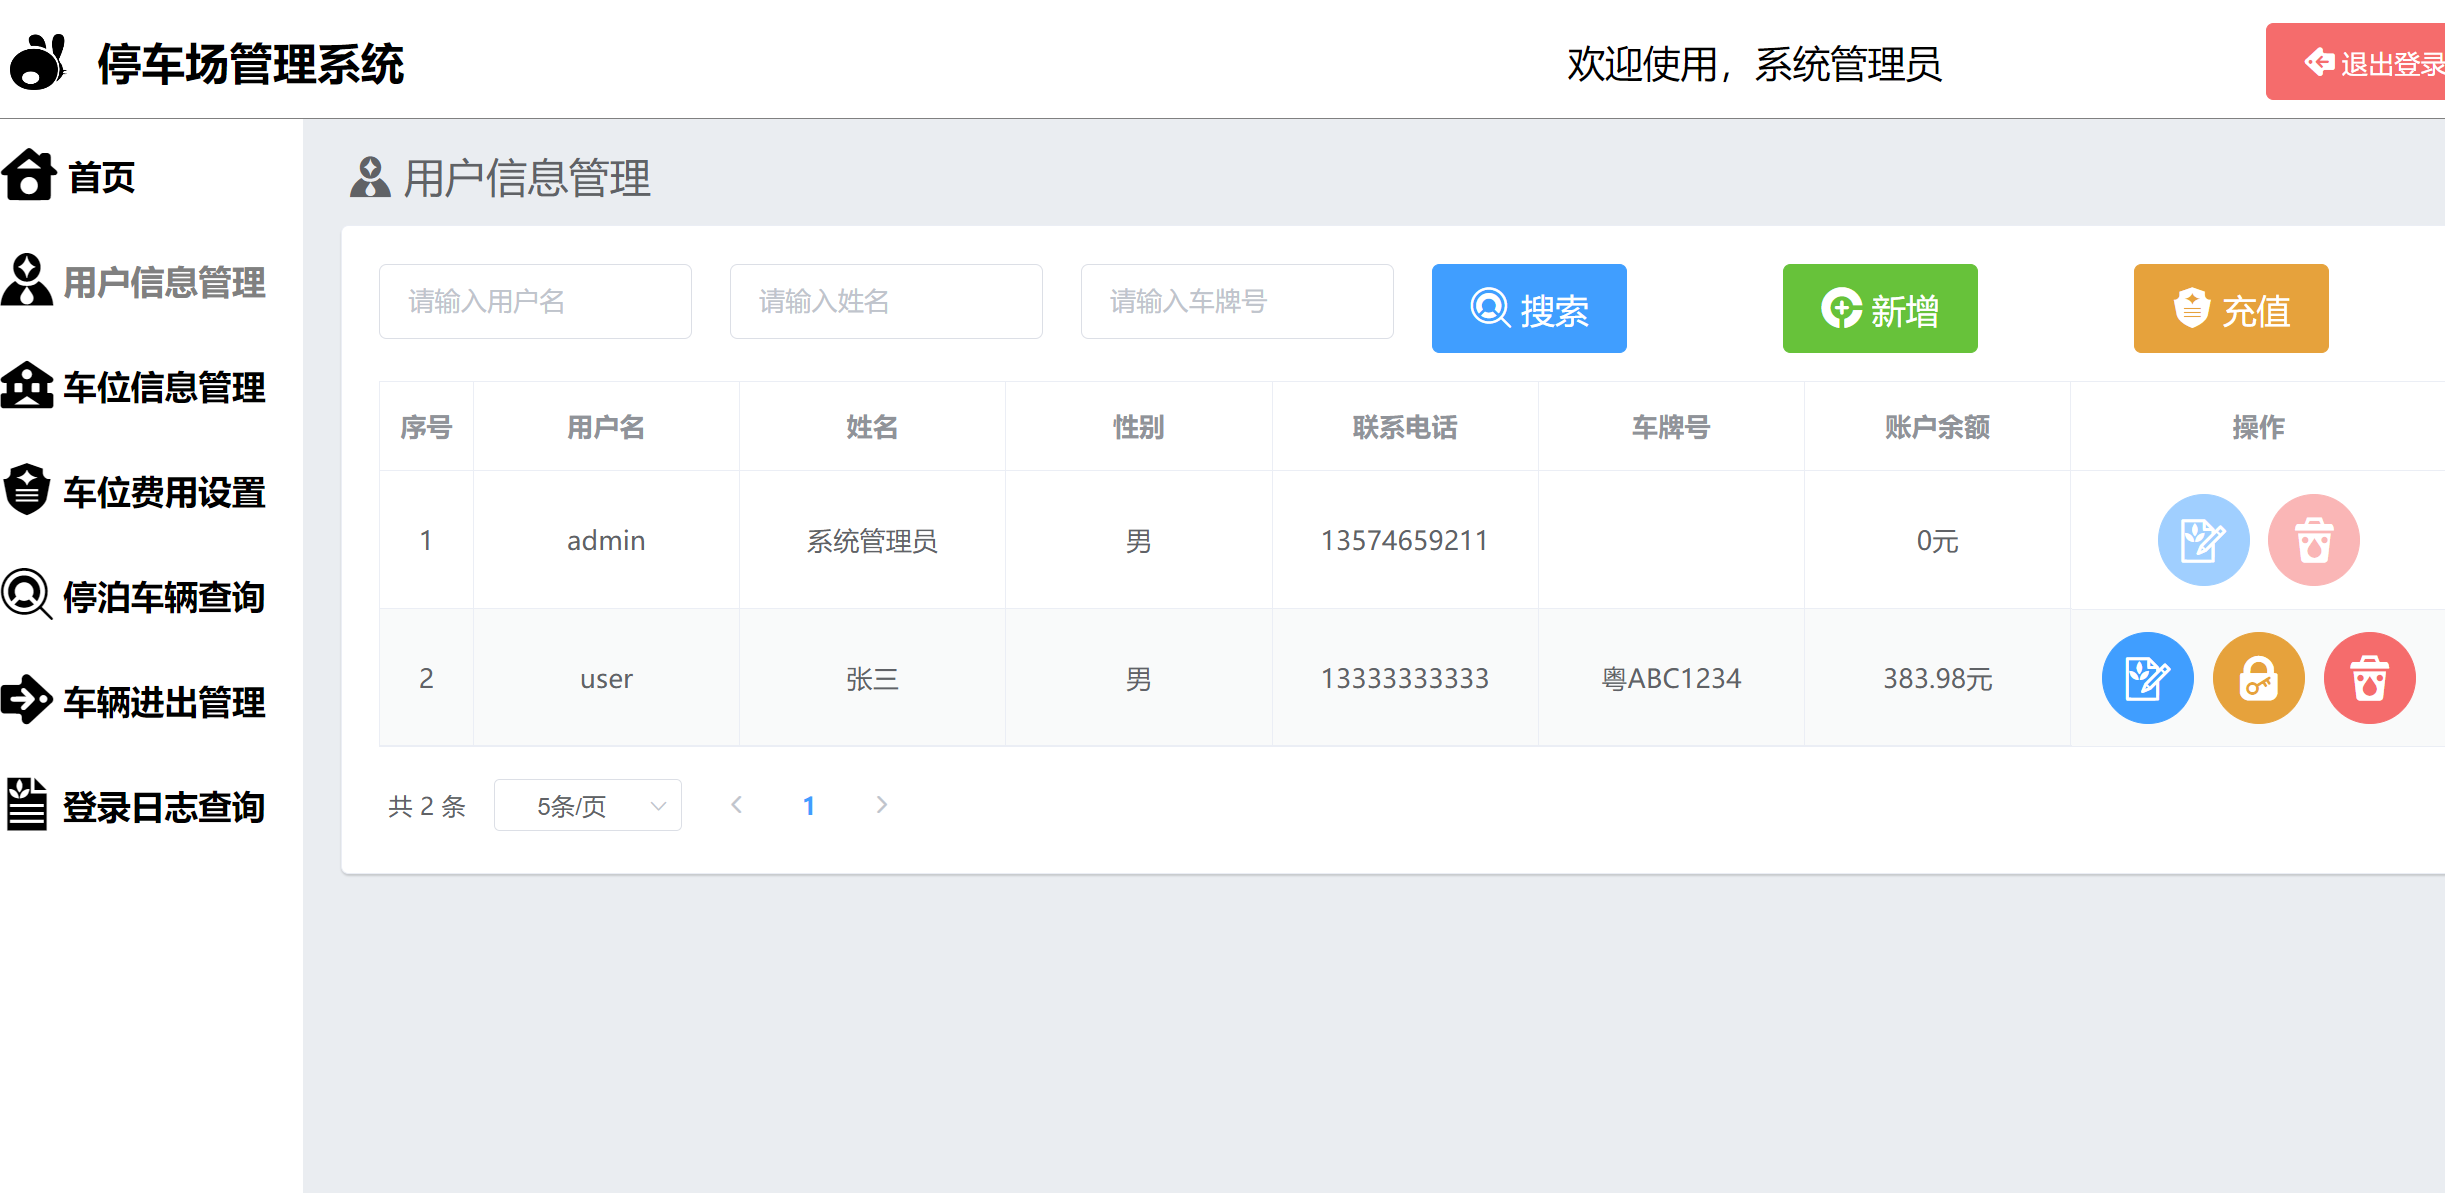Click the parking system logo icon
The height and width of the screenshot is (1193, 2445).
pos(37,62)
